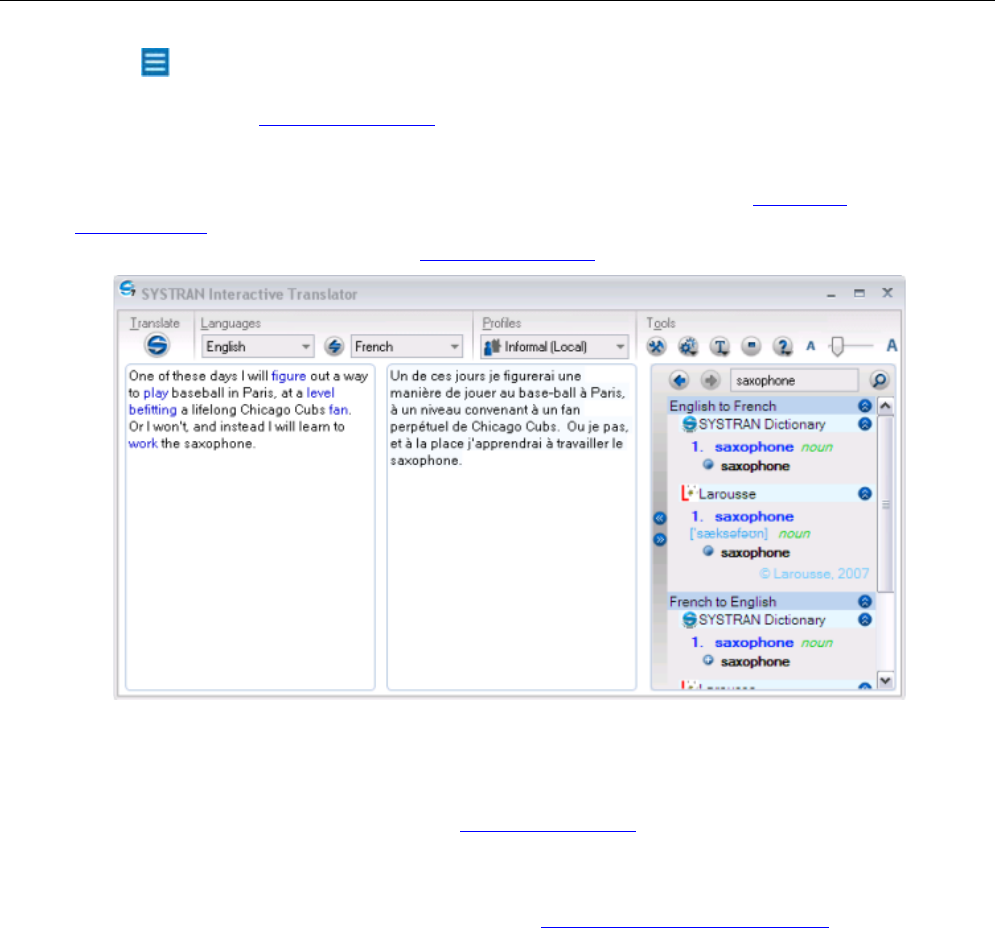Go back with the blue left arrow
The image size is (995, 928).
[679, 380]
